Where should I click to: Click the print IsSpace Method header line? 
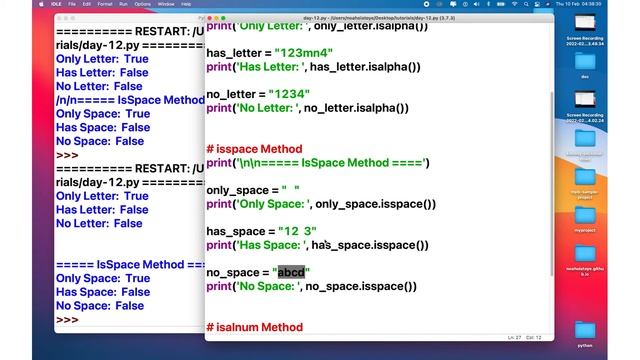pyautogui.click(x=318, y=163)
